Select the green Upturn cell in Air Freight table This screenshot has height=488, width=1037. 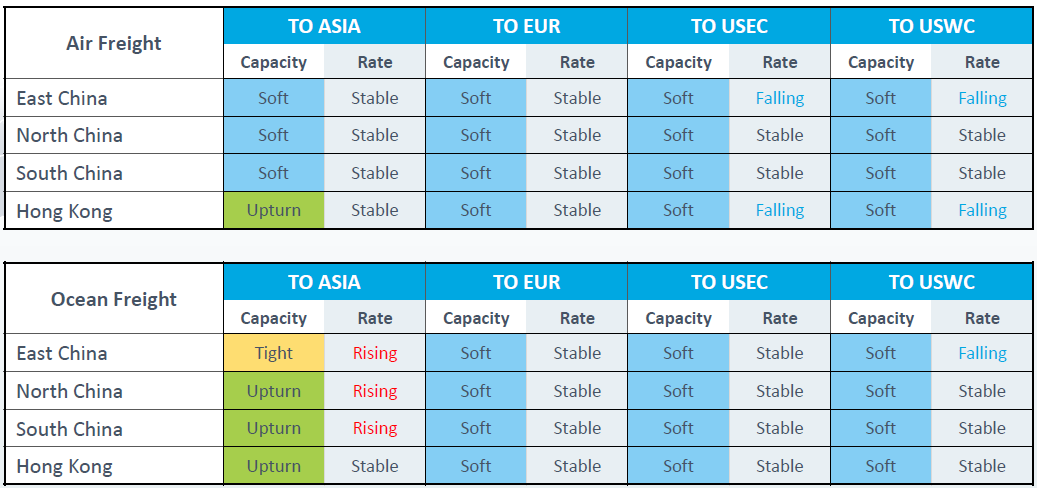pyautogui.click(x=273, y=210)
